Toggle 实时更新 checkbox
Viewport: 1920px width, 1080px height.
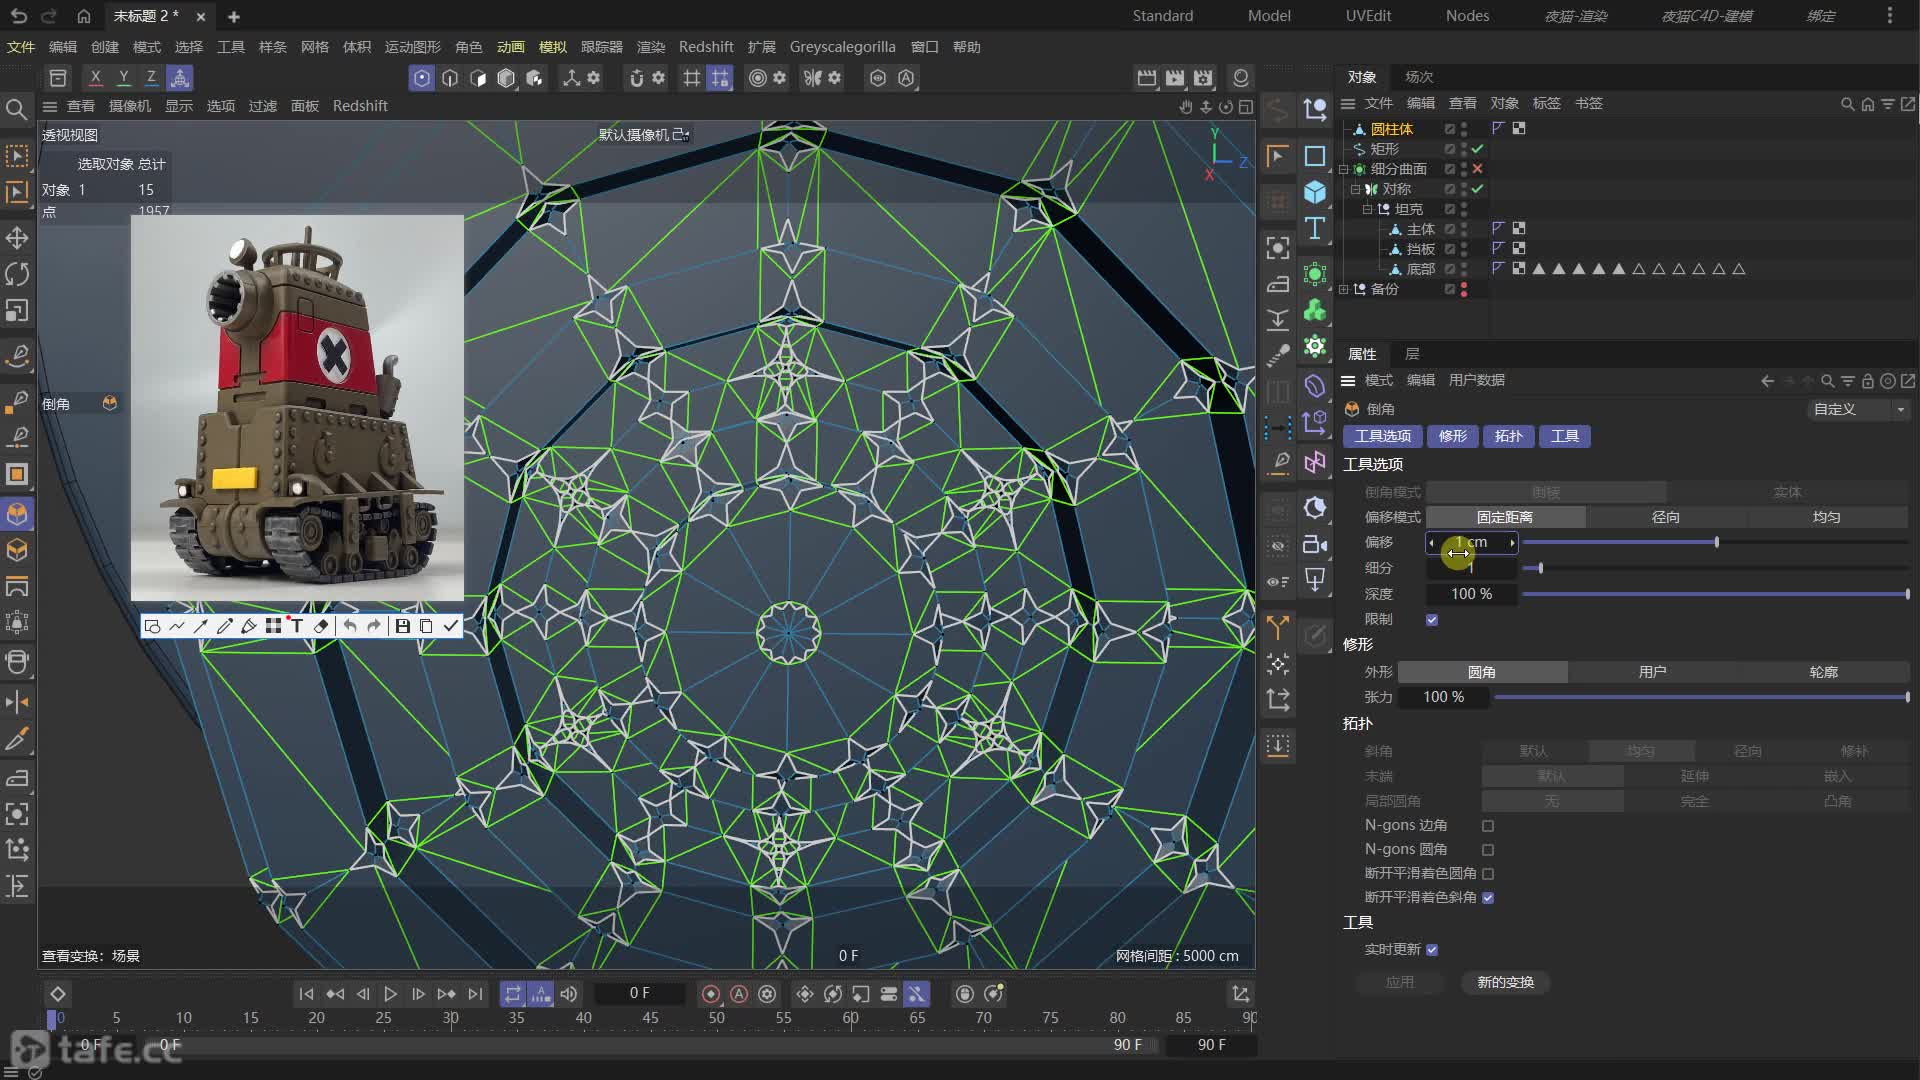[1432, 950]
